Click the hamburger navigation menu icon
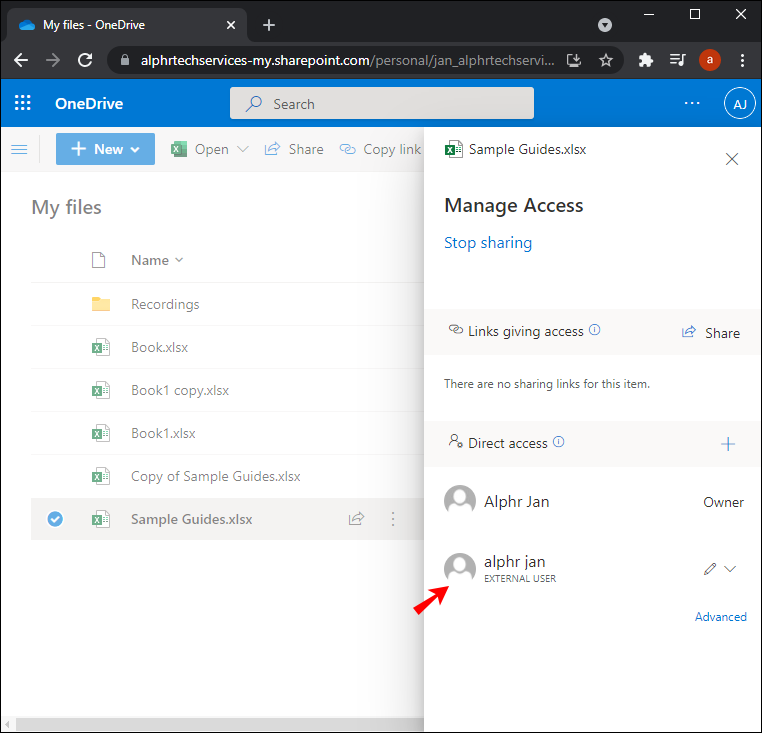This screenshot has height=733, width=762. pyautogui.click(x=19, y=149)
